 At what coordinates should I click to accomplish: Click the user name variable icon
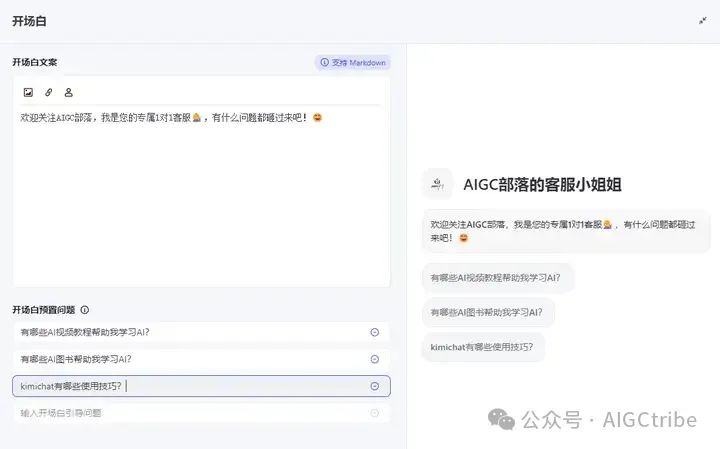[x=68, y=92]
